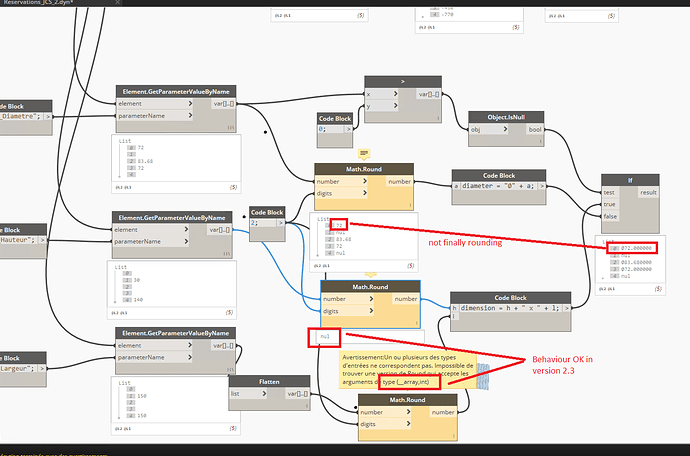Click the element port chevron on the _Diametre GetParameterValueByName node

(190, 103)
